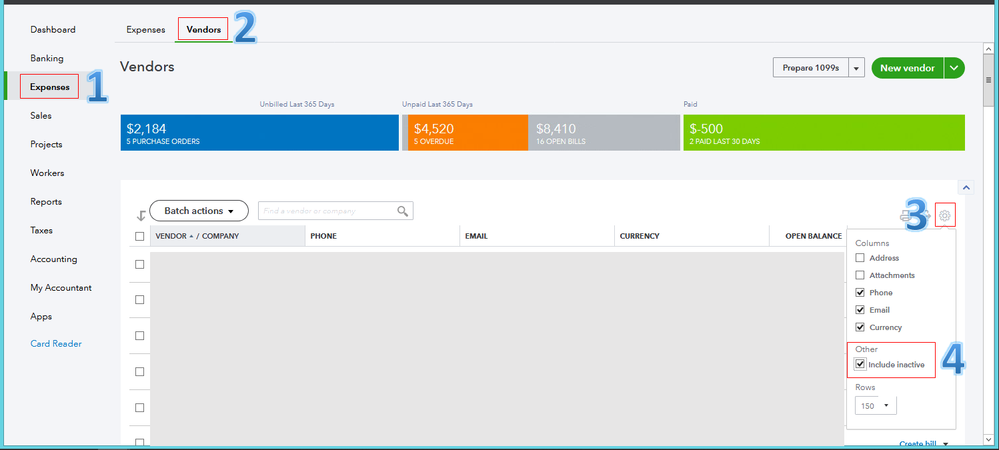The image size is (999, 450).
Task: Go to Banking in the sidebar
Action: point(47,58)
